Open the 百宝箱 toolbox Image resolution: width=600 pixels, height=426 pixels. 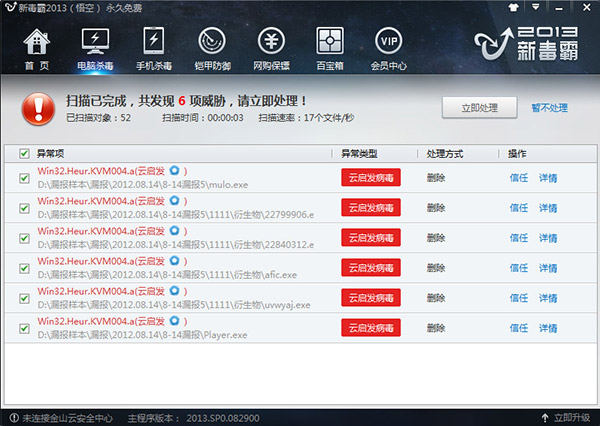point(330,49)
